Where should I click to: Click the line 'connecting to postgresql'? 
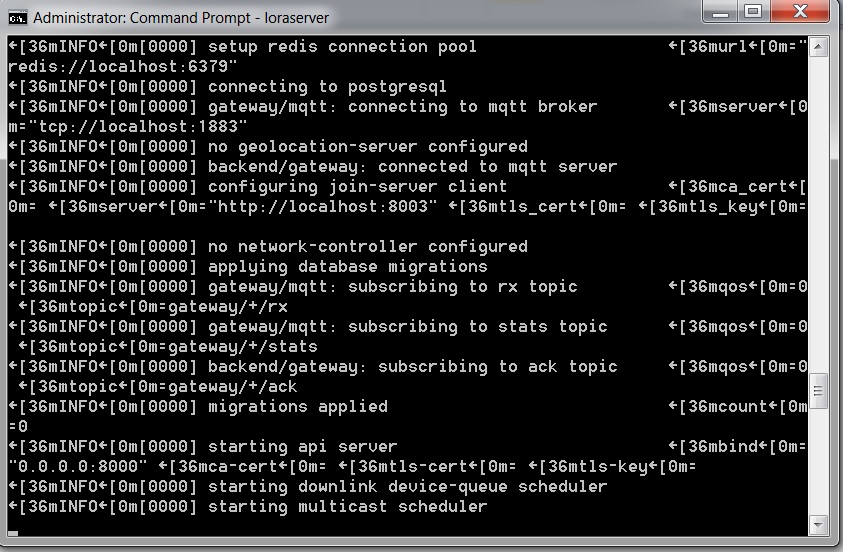tap(327, 87)
